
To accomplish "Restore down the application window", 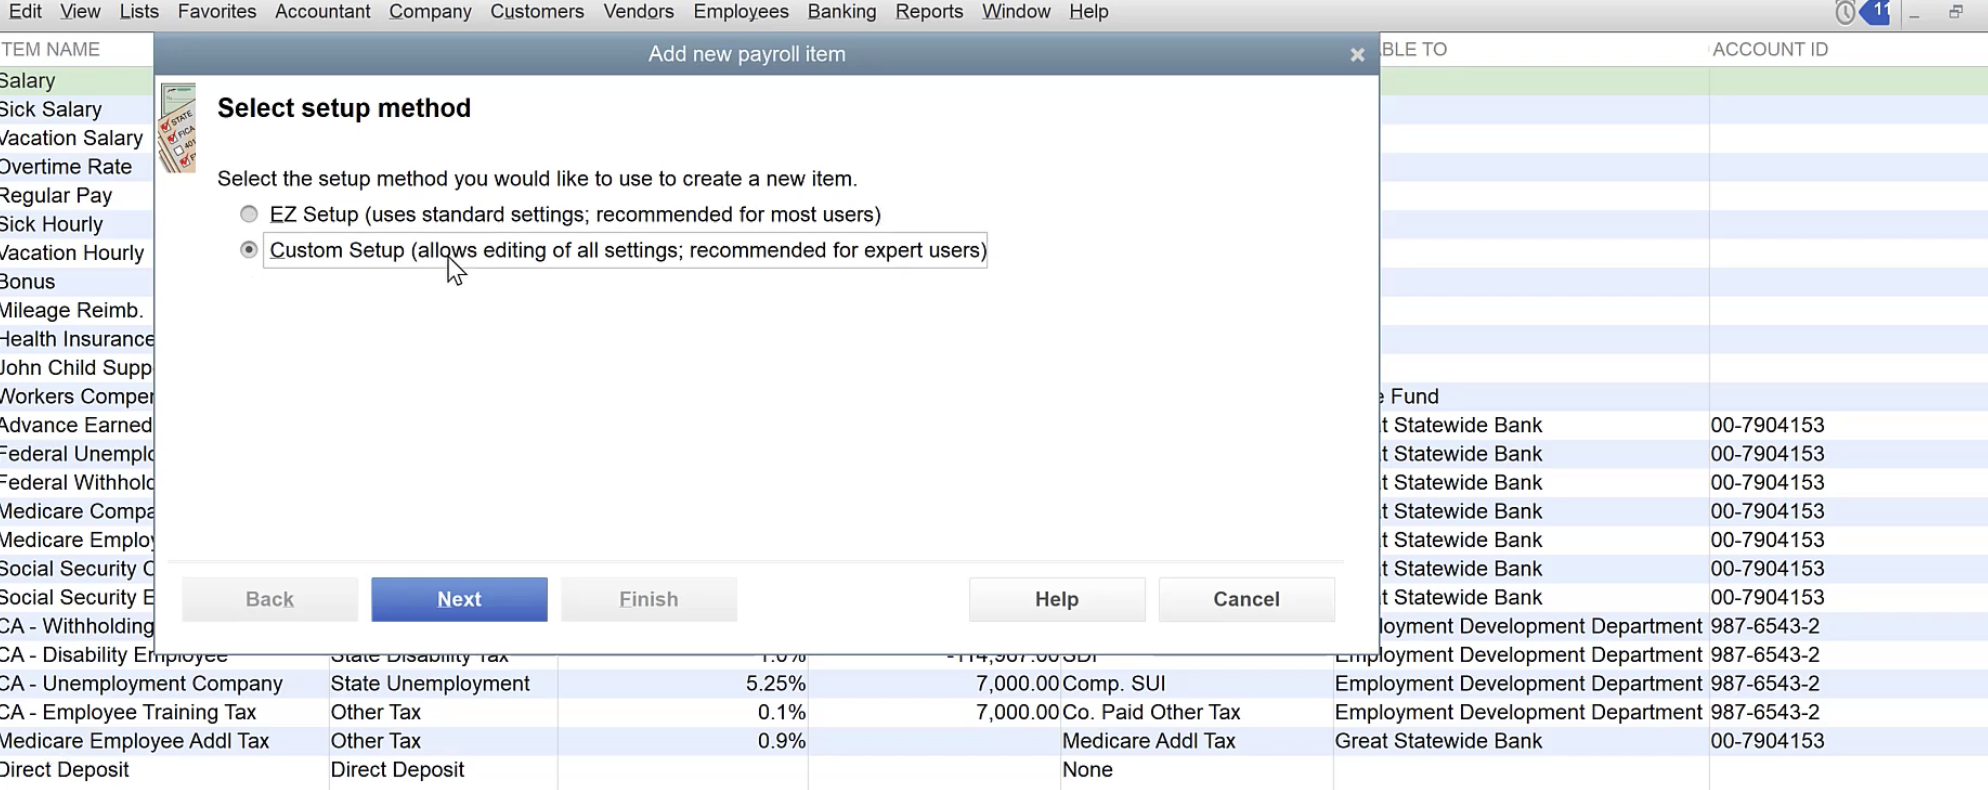I will [1955, 13].
